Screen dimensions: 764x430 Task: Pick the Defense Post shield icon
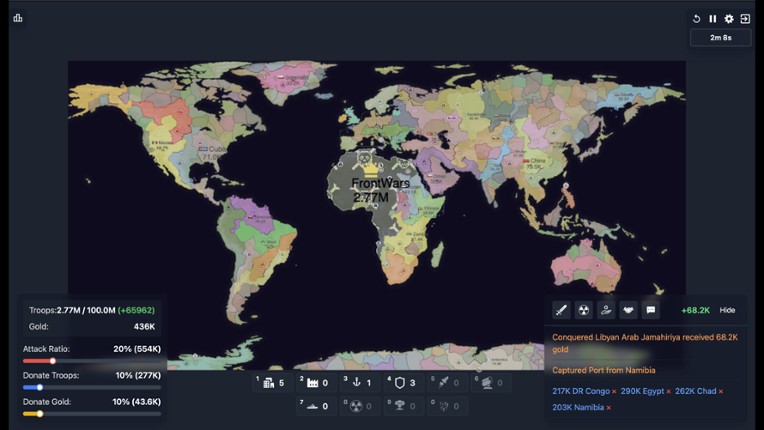point(399,383)
